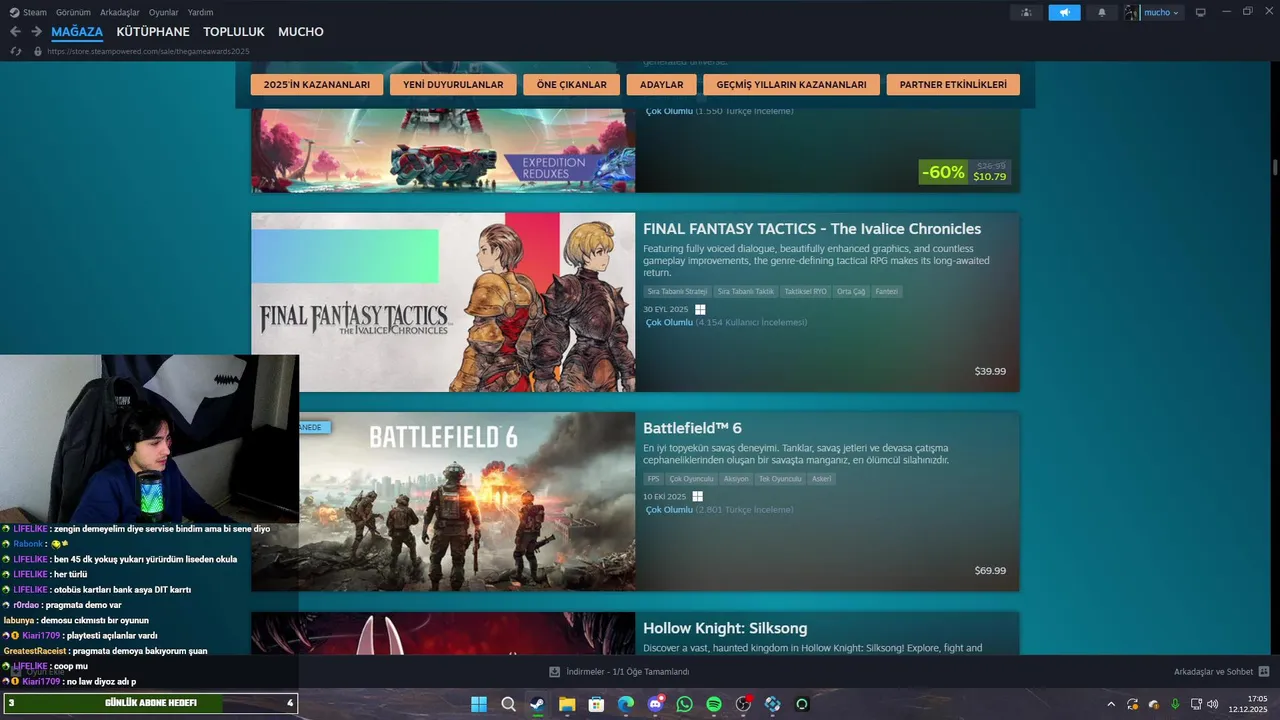Open WhatsApp from the taskbar
This screenshot has height=720, width=1280.
click(684, 704)
